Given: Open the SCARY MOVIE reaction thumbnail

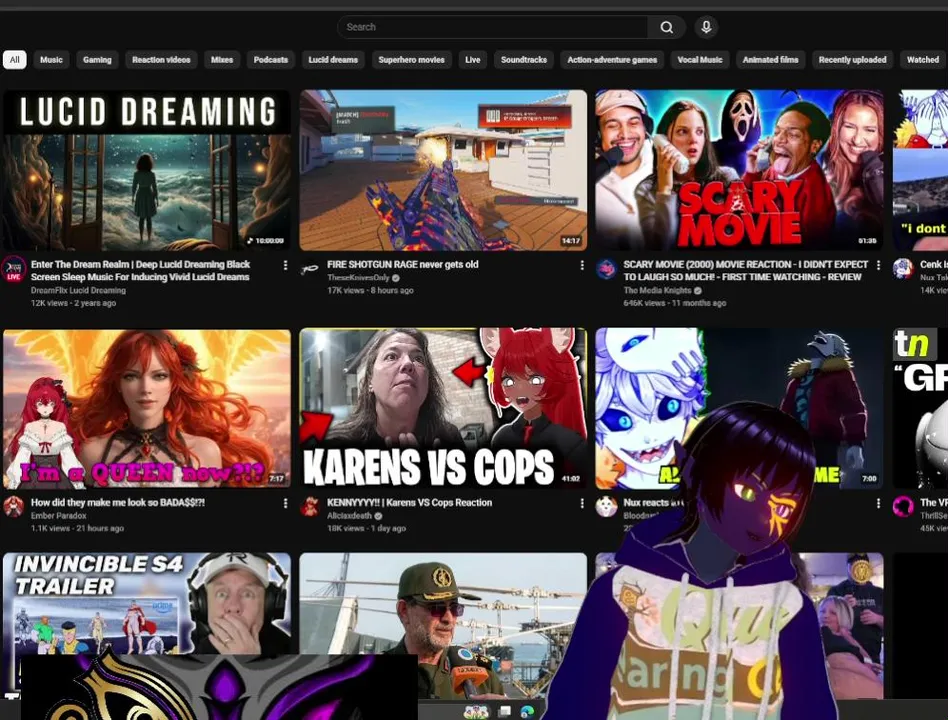Looking at the screenshot, I should pyautogui.click(x=739, y=170).
